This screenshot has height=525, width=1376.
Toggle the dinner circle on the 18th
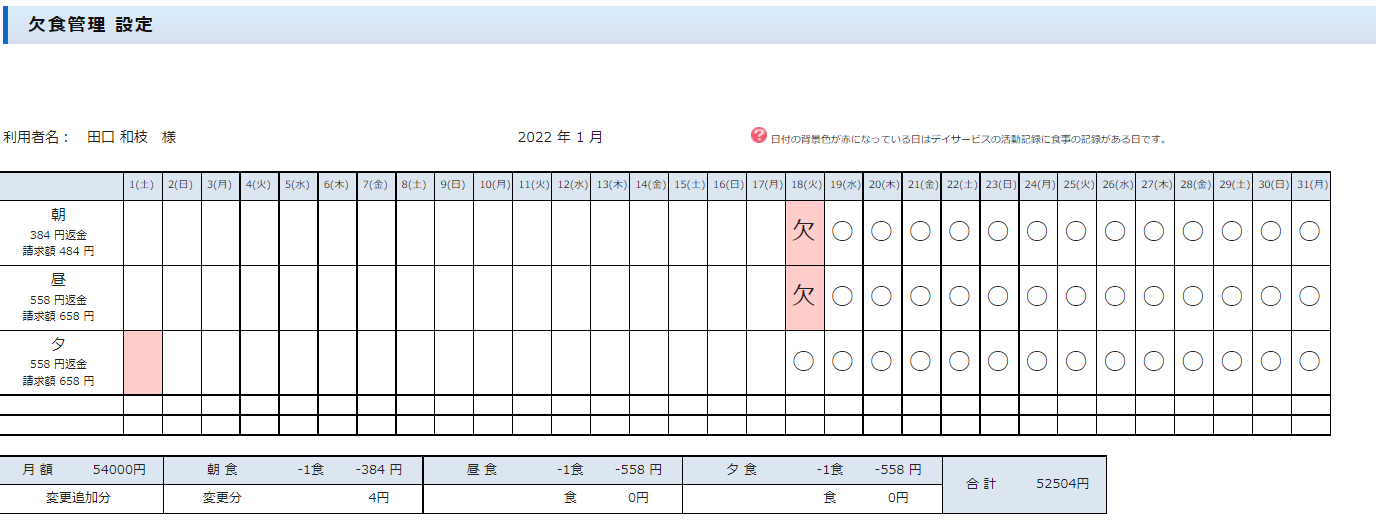[804, 362]
